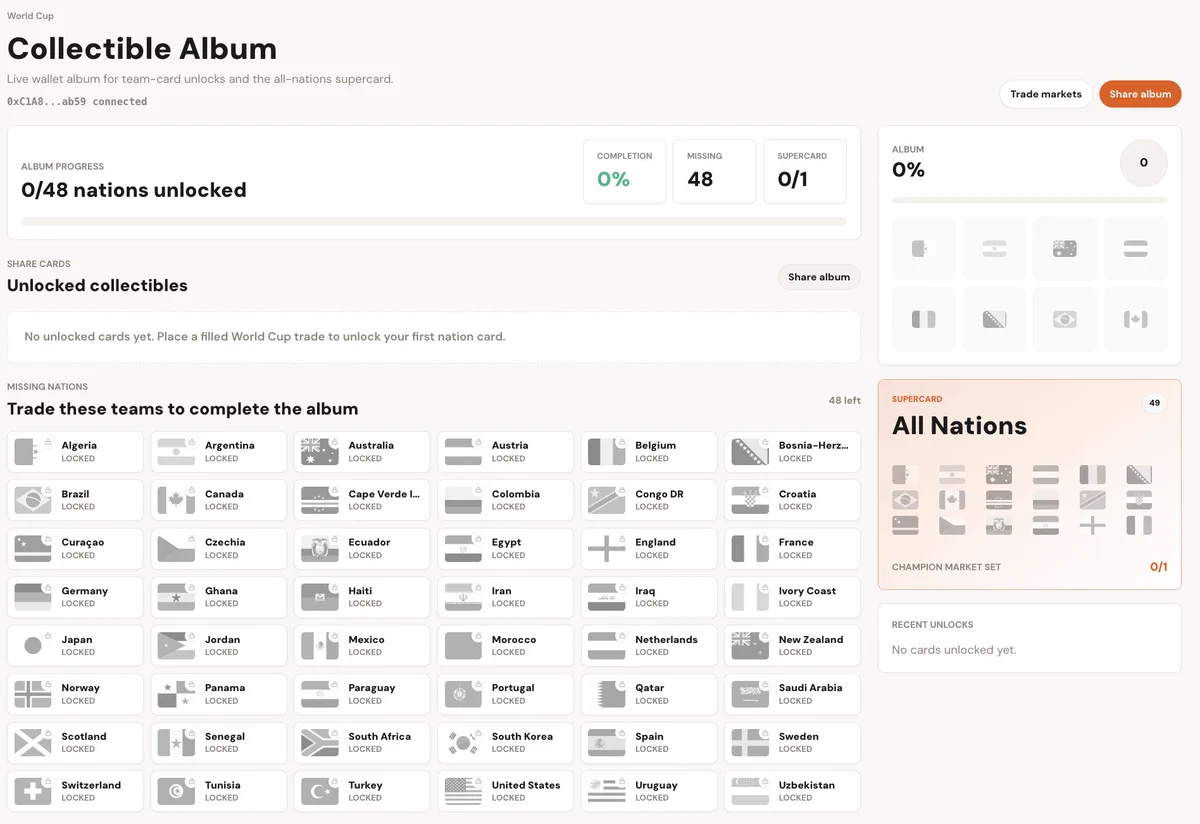Image resolution: width=1200 pixels, height=824 pixels.
Task: Click the Czechia flag icon
Action: click(x=176, y=549)
